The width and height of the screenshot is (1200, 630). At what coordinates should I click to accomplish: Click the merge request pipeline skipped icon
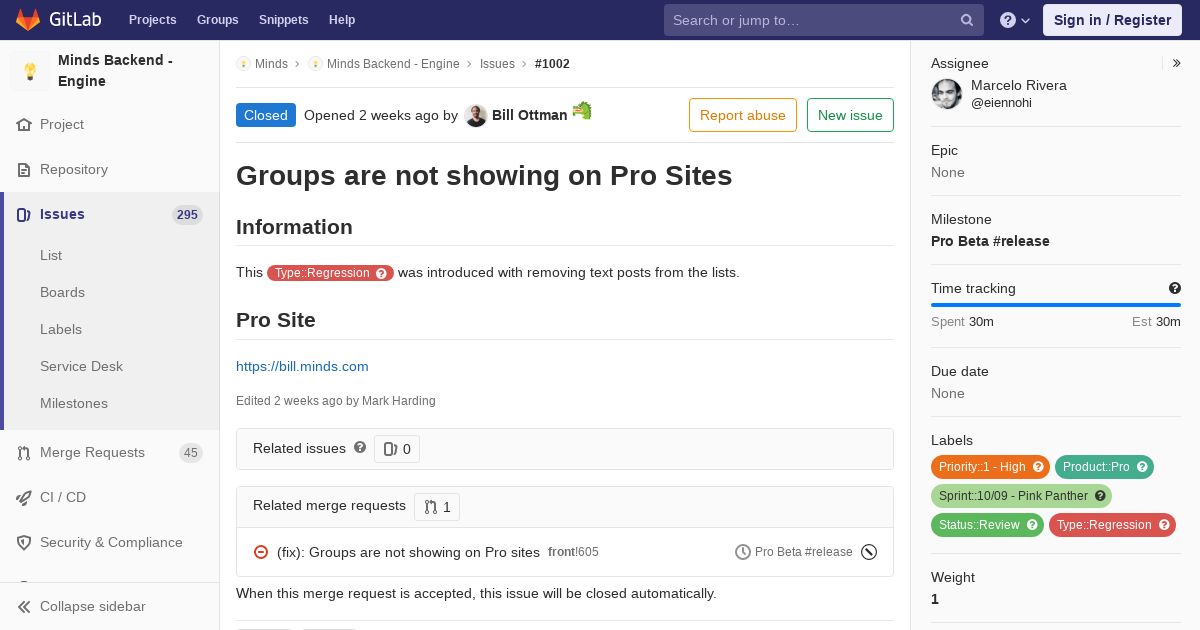869,552
